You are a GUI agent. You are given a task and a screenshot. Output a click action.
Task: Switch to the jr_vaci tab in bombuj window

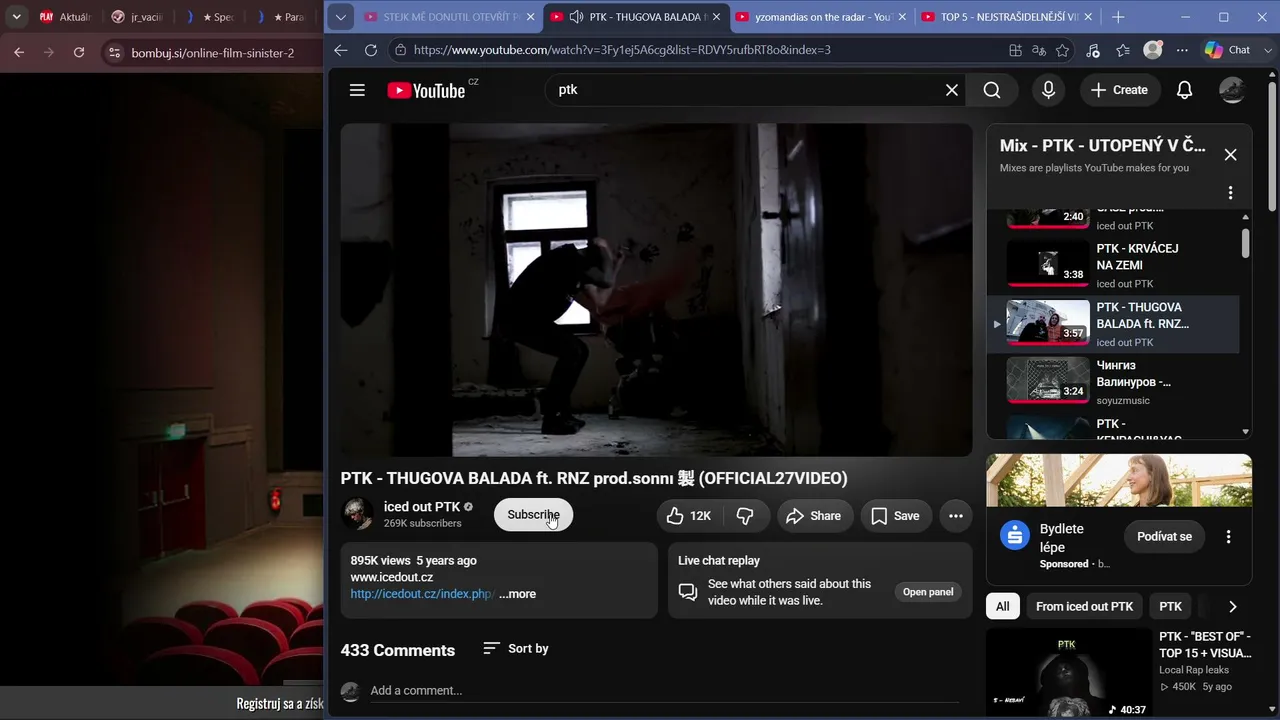click(139, 17)
